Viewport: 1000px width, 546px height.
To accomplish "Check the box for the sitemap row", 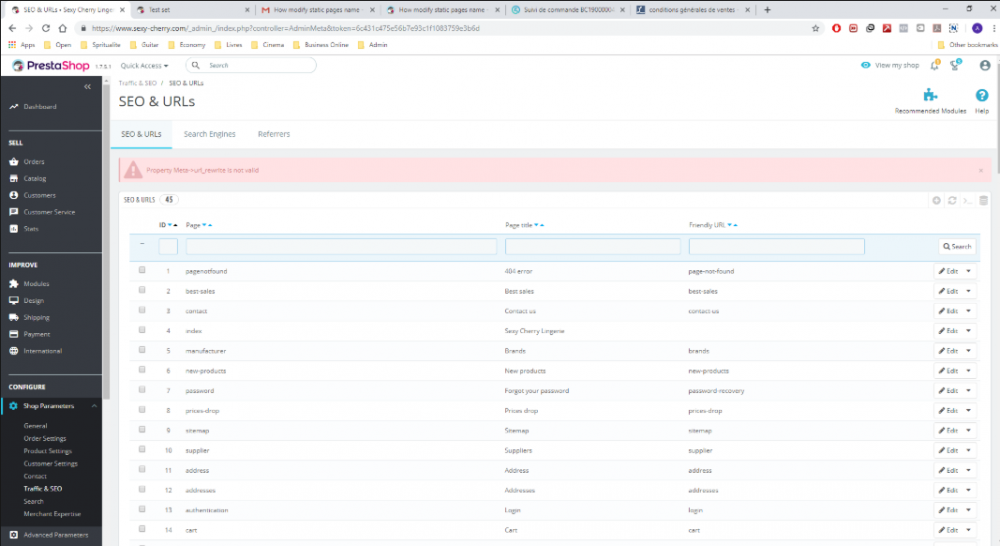I will coord(142,429).
